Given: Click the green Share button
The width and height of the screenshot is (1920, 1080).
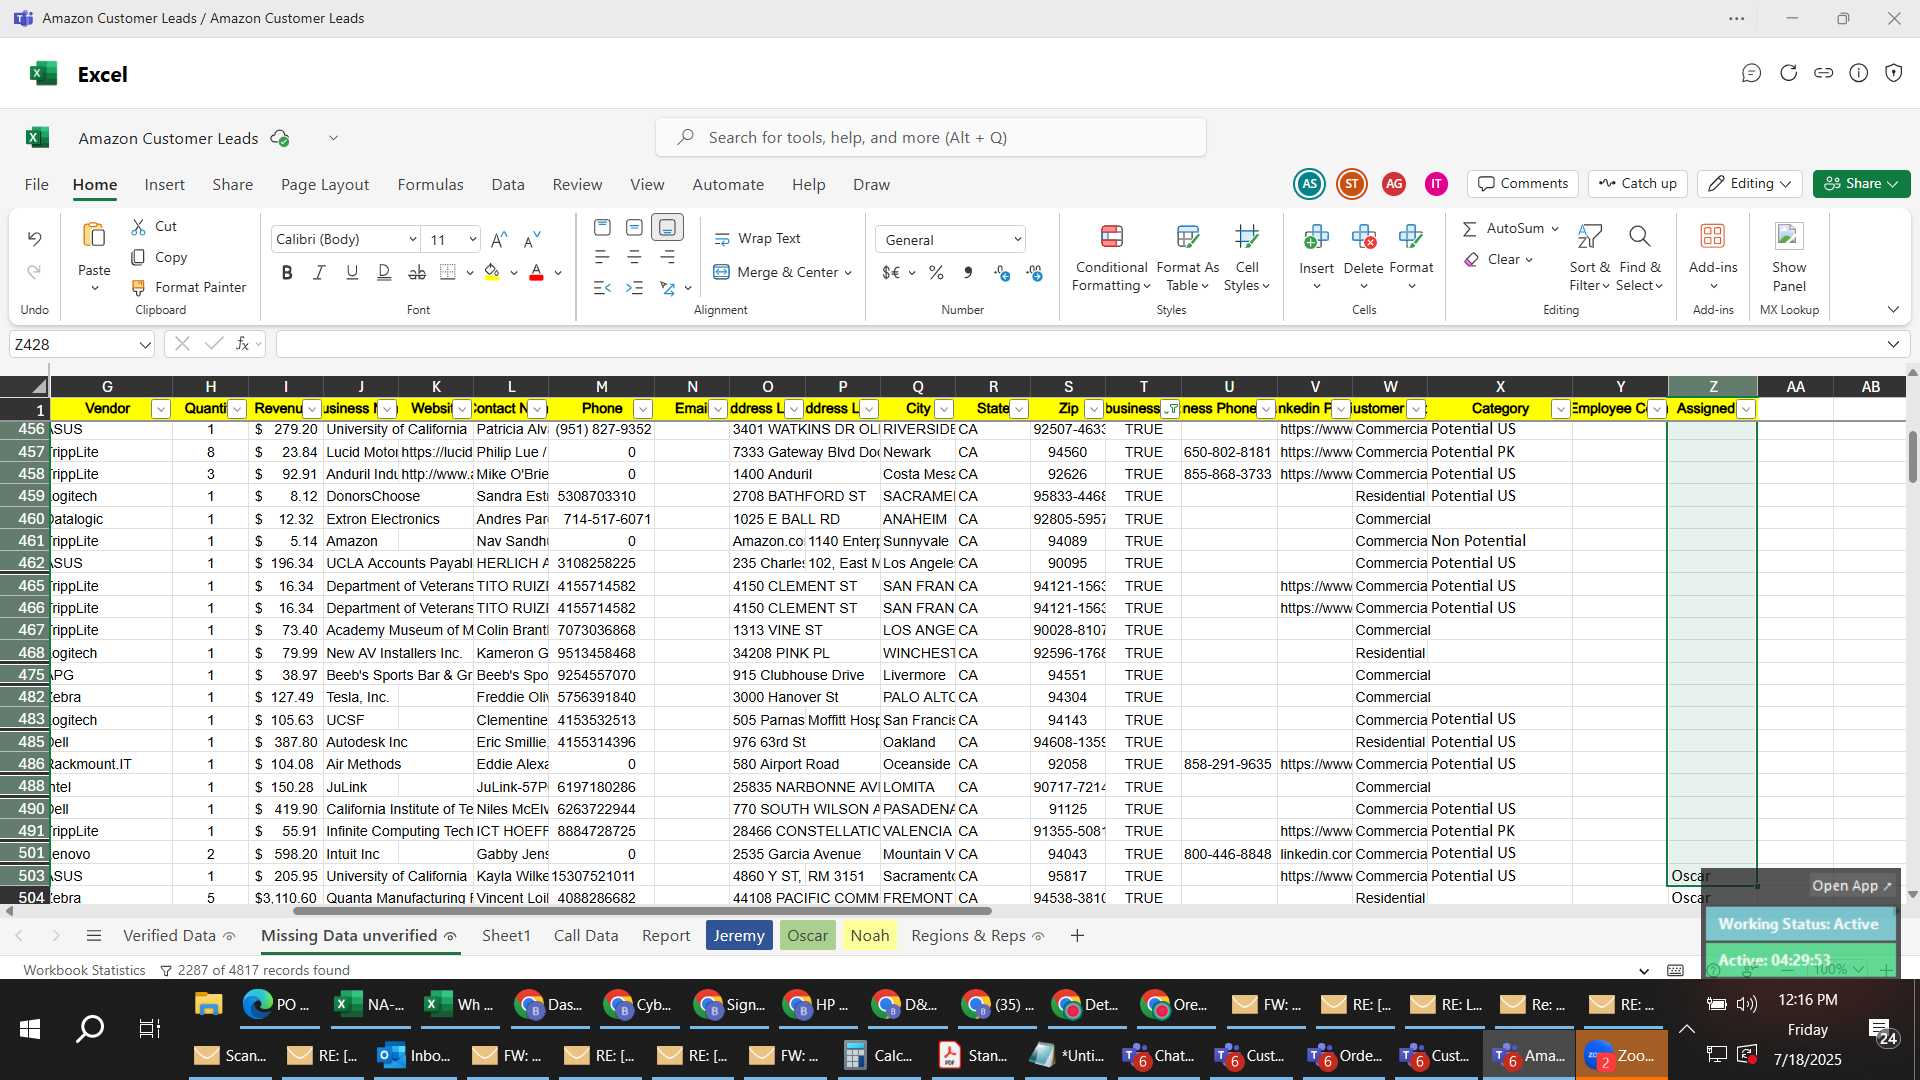Looking at the screenshot, I should coord(1861,184).
